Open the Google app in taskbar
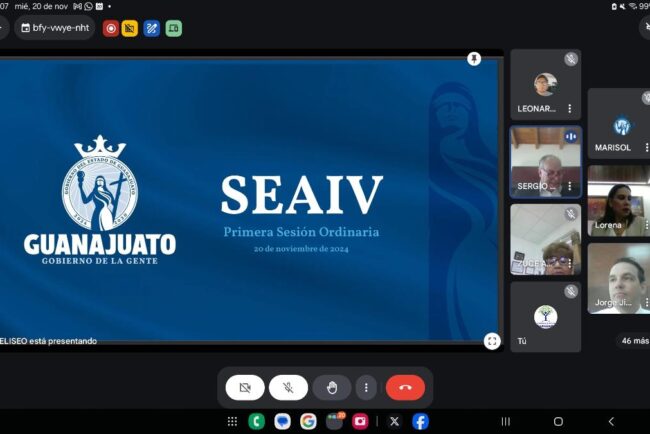The height and width of the screenshot is (434, 650). [308, 422]
